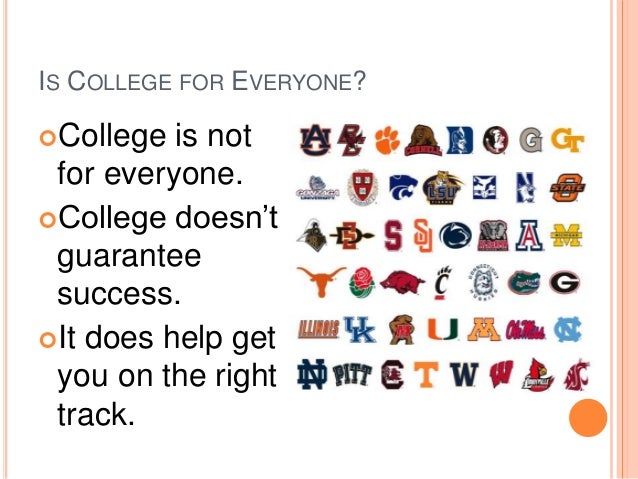
Task: Click the Georgia Bulldogs black G logo
Action: tap(564, 282)
